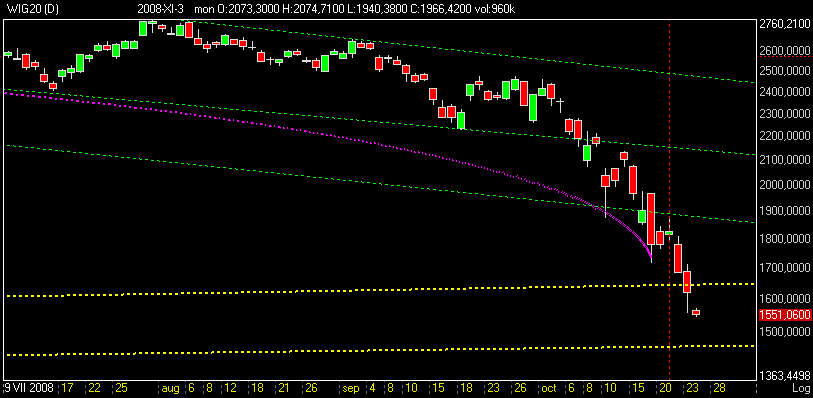Click the 1800,0000 price axis label

pos(784,239)
